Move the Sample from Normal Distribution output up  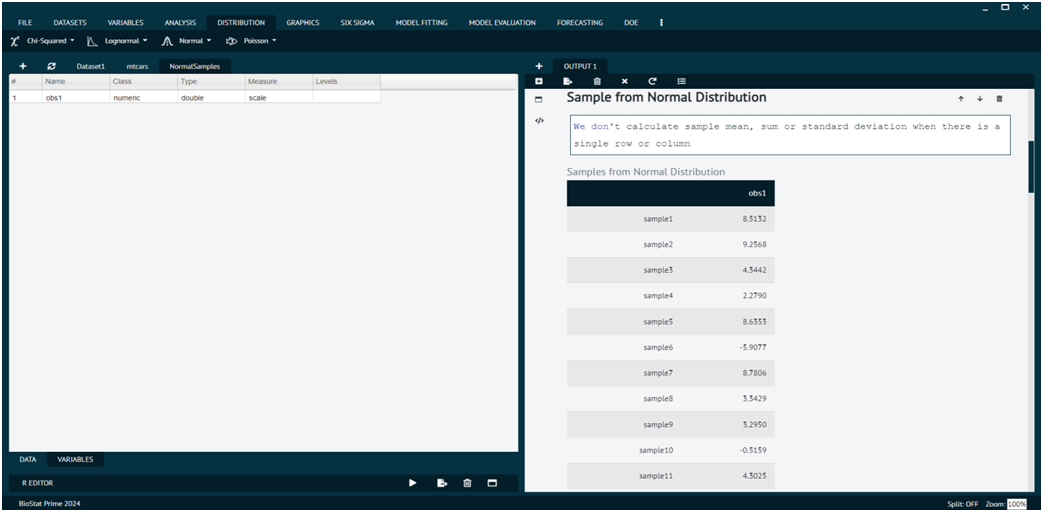[961, 98]
